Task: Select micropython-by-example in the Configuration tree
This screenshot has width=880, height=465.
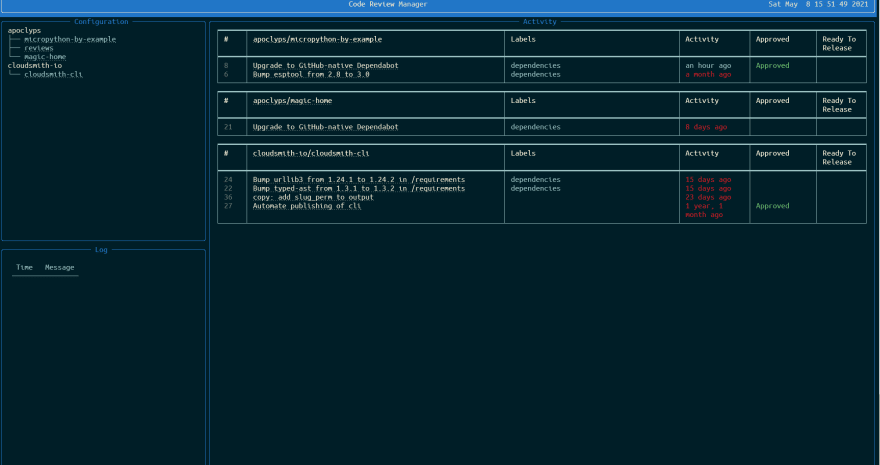Action: (x=70, y=39)
